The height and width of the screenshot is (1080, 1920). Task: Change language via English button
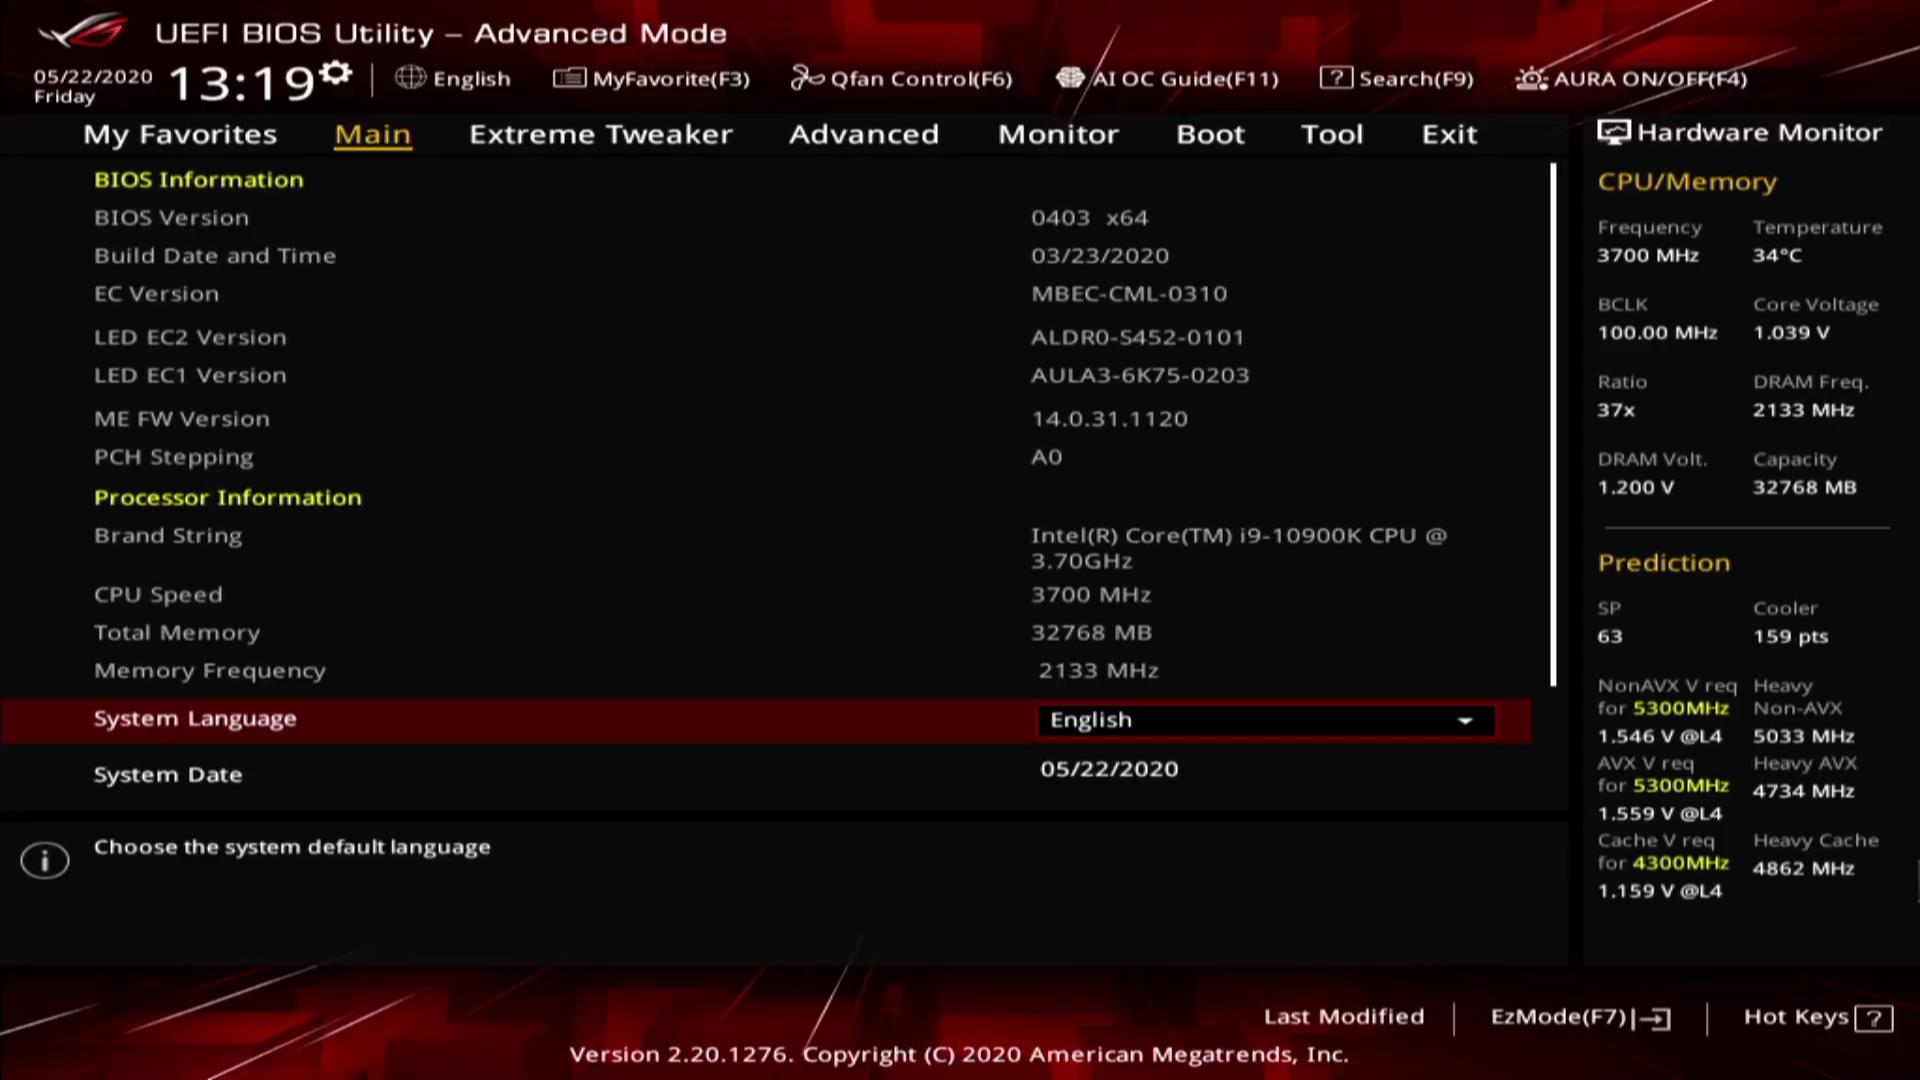coord(453,78)
